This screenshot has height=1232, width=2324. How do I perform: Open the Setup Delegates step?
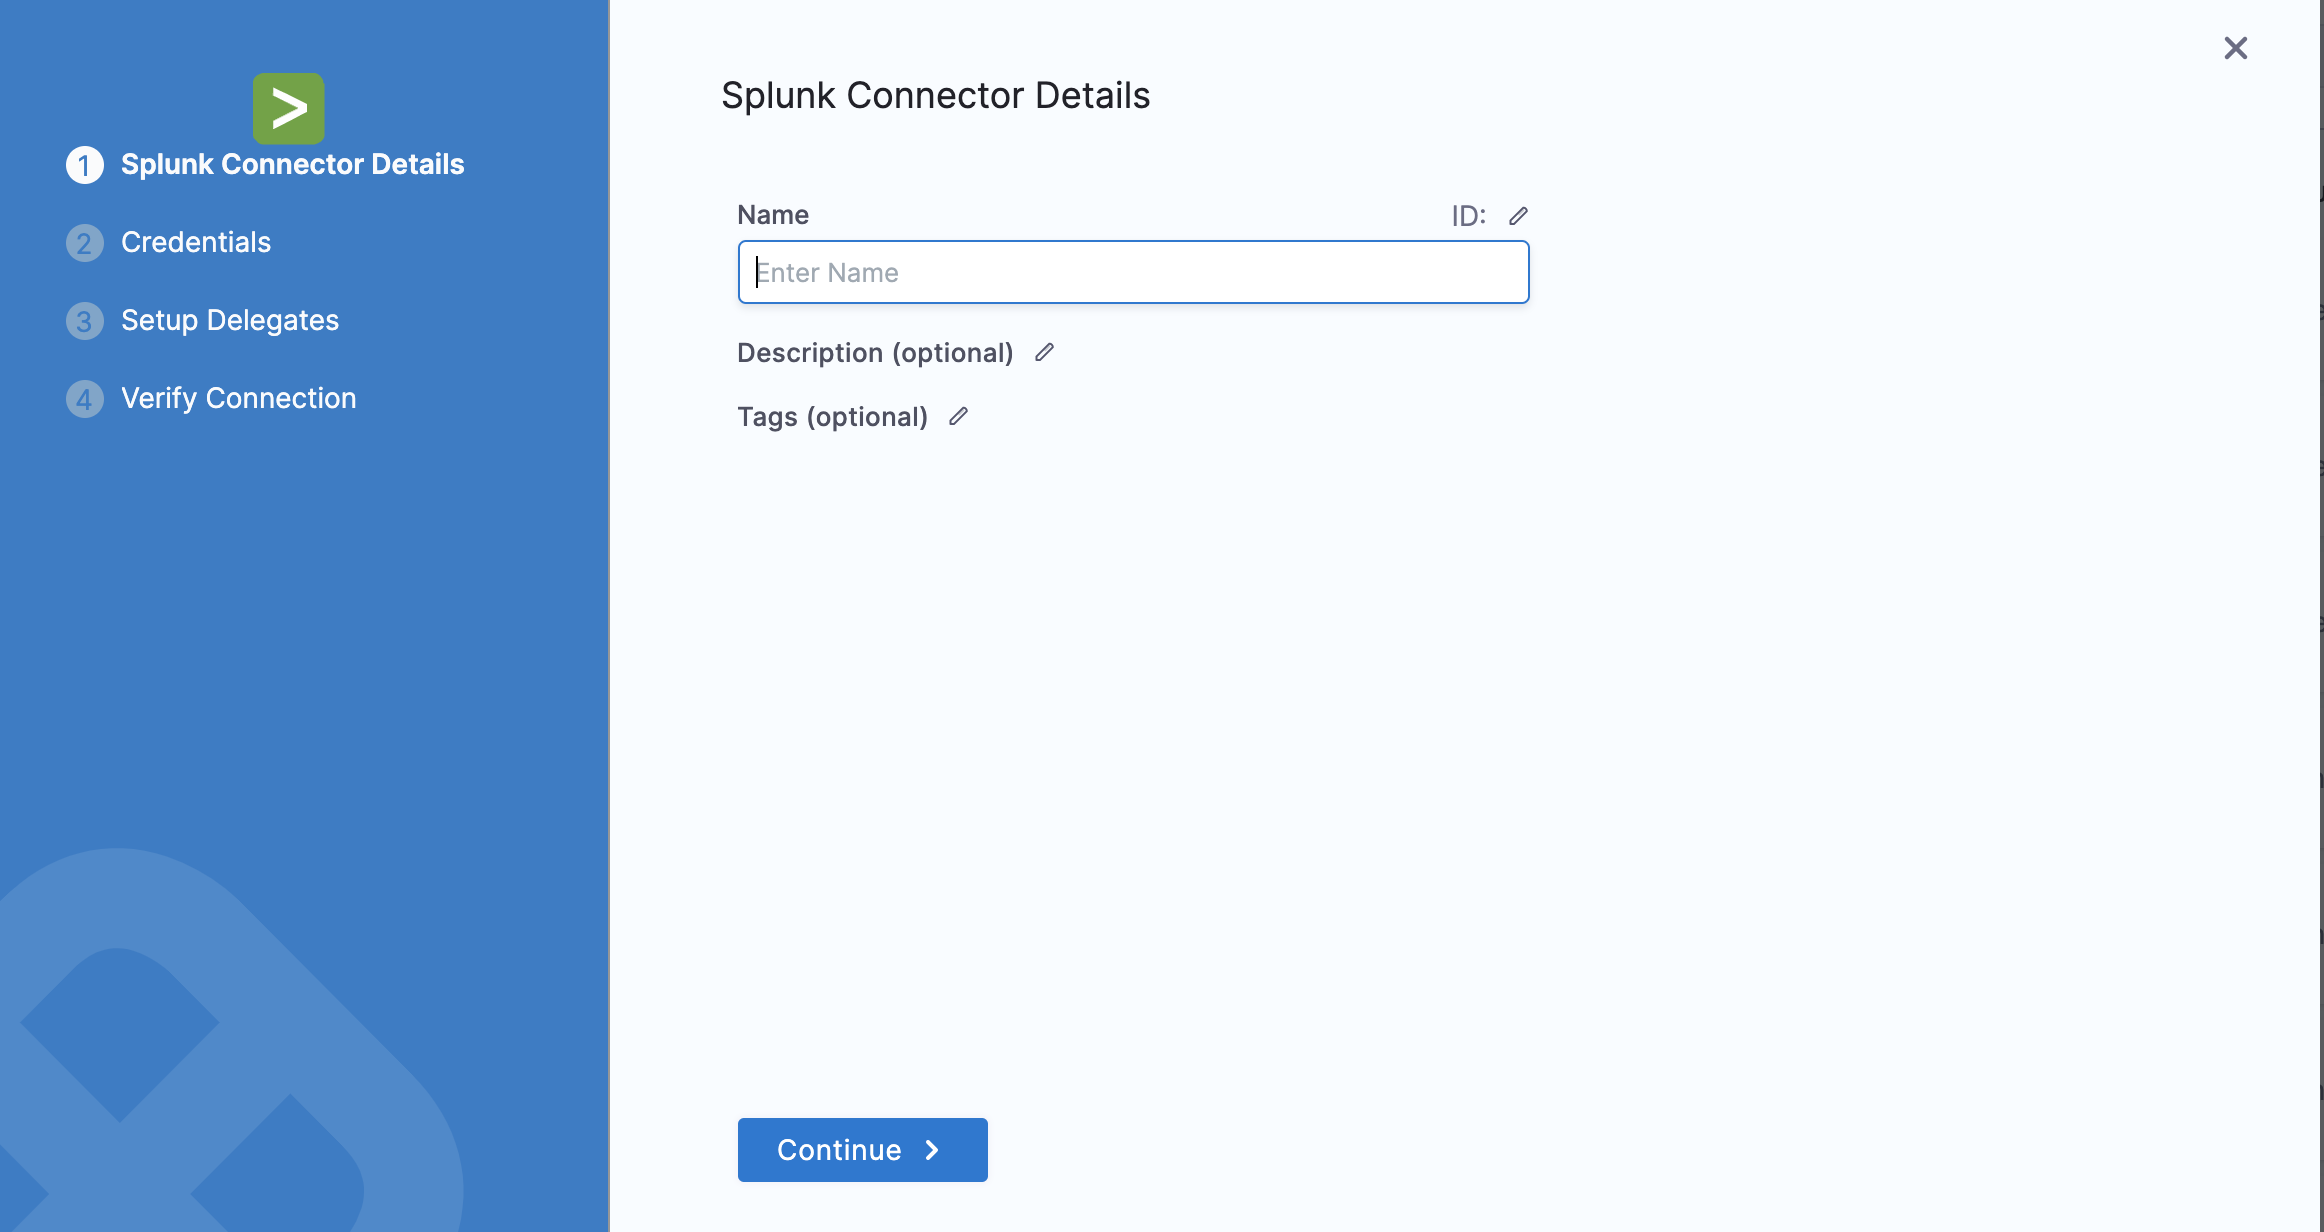pyautogui.click(x=230, y=321)
